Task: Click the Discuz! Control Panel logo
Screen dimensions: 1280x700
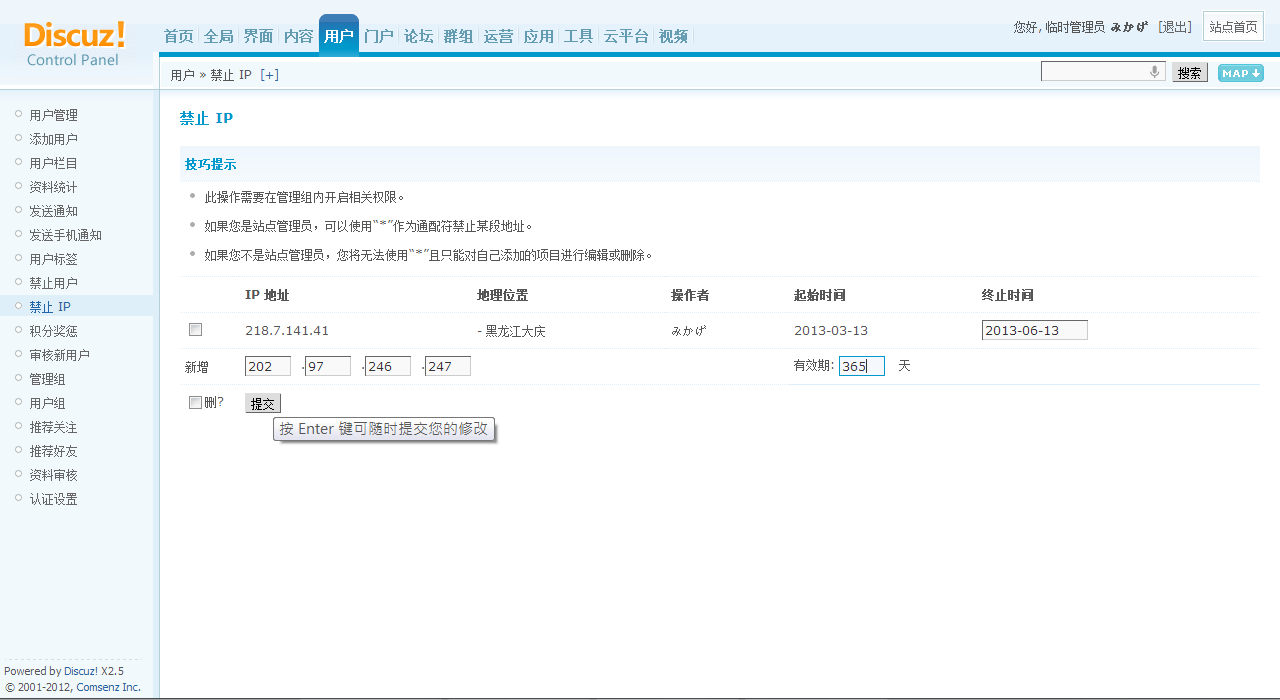Action: 75,44
